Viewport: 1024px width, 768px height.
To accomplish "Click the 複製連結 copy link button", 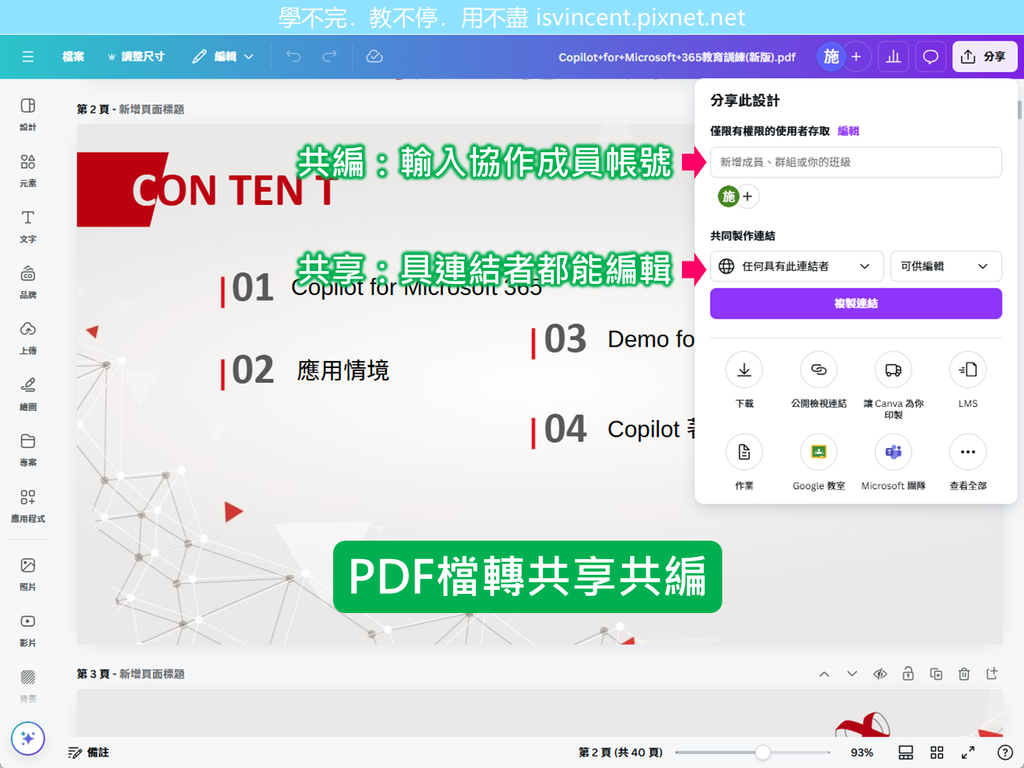I will pos(856,303).
